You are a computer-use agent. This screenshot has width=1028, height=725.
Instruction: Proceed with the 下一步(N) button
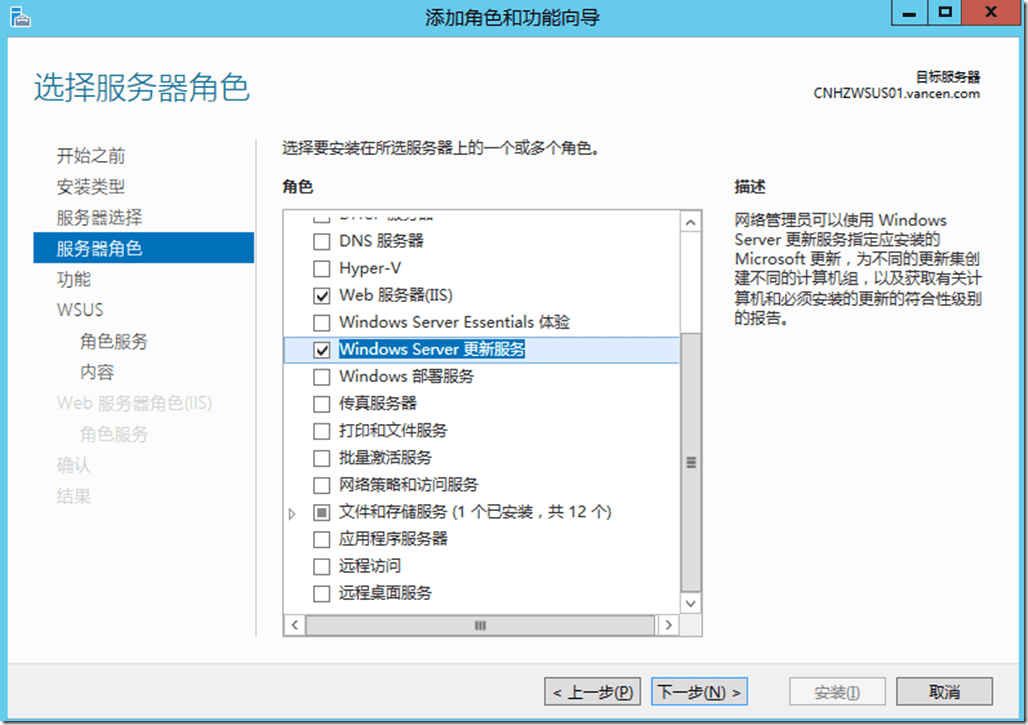pyautogui.click(x=699, y=692)
